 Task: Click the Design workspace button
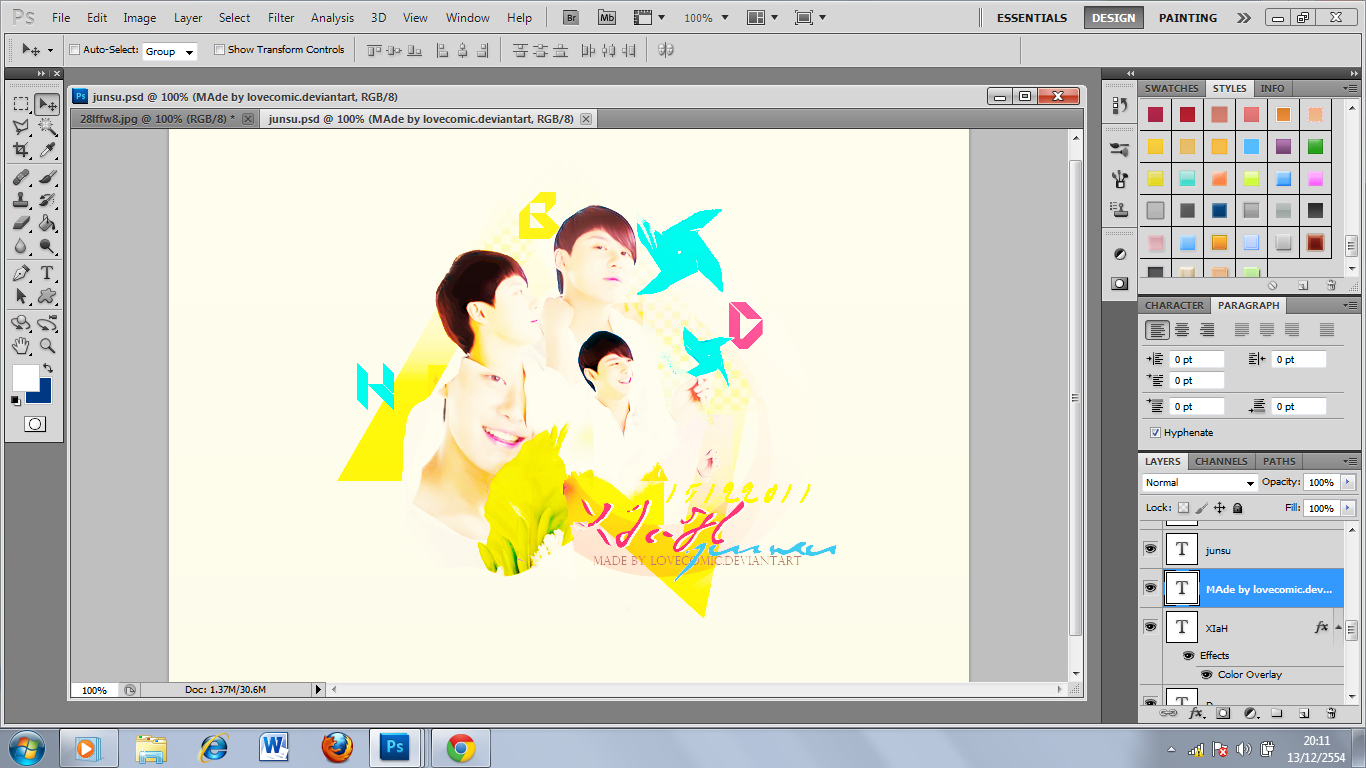1114,18
